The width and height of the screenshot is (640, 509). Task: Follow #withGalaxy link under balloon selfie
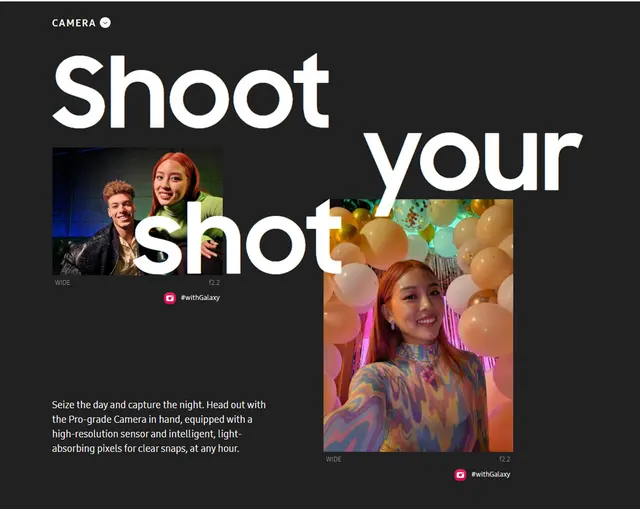[491, 474]
